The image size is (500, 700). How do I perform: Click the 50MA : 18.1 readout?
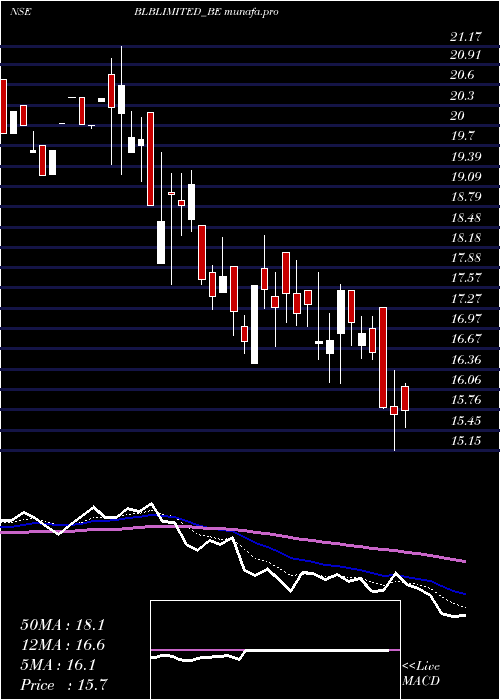[62, 625]
